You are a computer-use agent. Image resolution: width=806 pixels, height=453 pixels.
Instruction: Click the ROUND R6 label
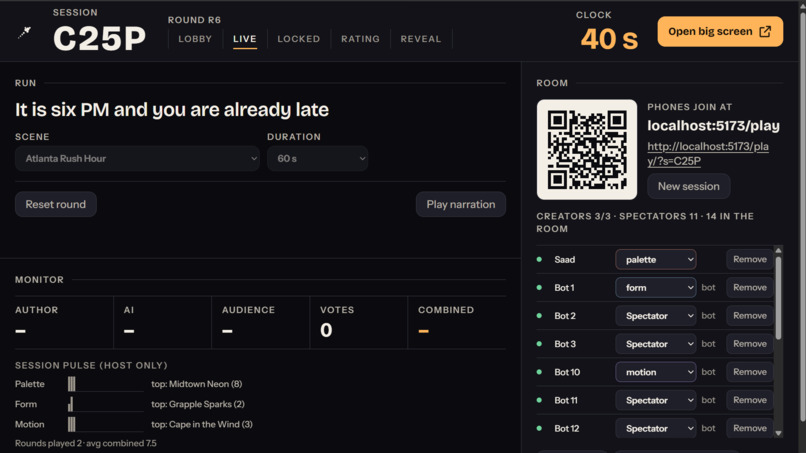coord(194,20)
